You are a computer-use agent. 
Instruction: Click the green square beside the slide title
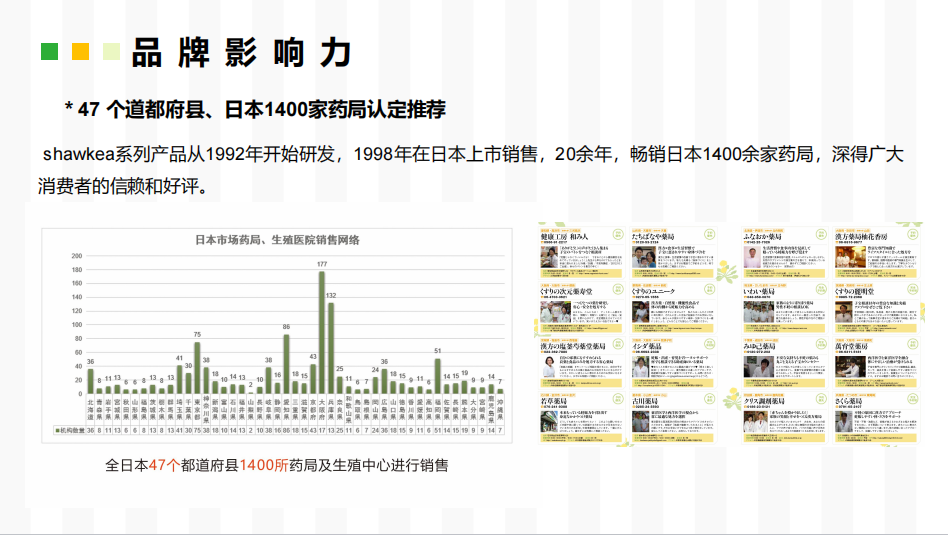(x=48, y=51)
